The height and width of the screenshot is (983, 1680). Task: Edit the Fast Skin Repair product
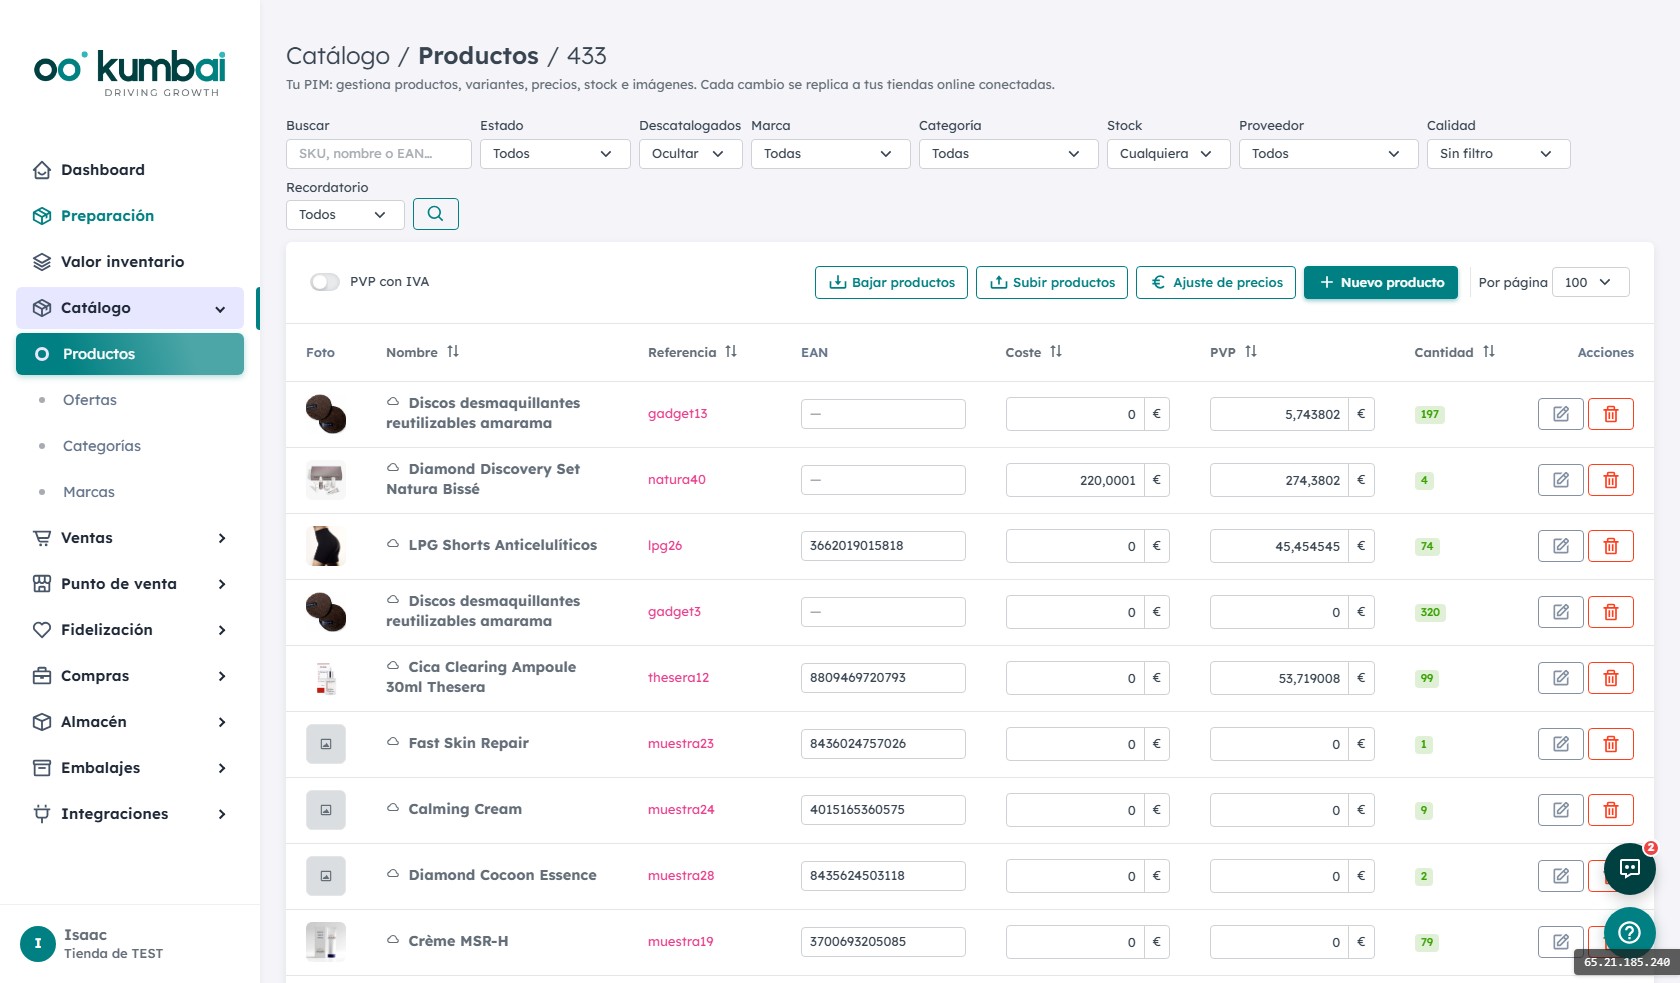pos(1560,744)
